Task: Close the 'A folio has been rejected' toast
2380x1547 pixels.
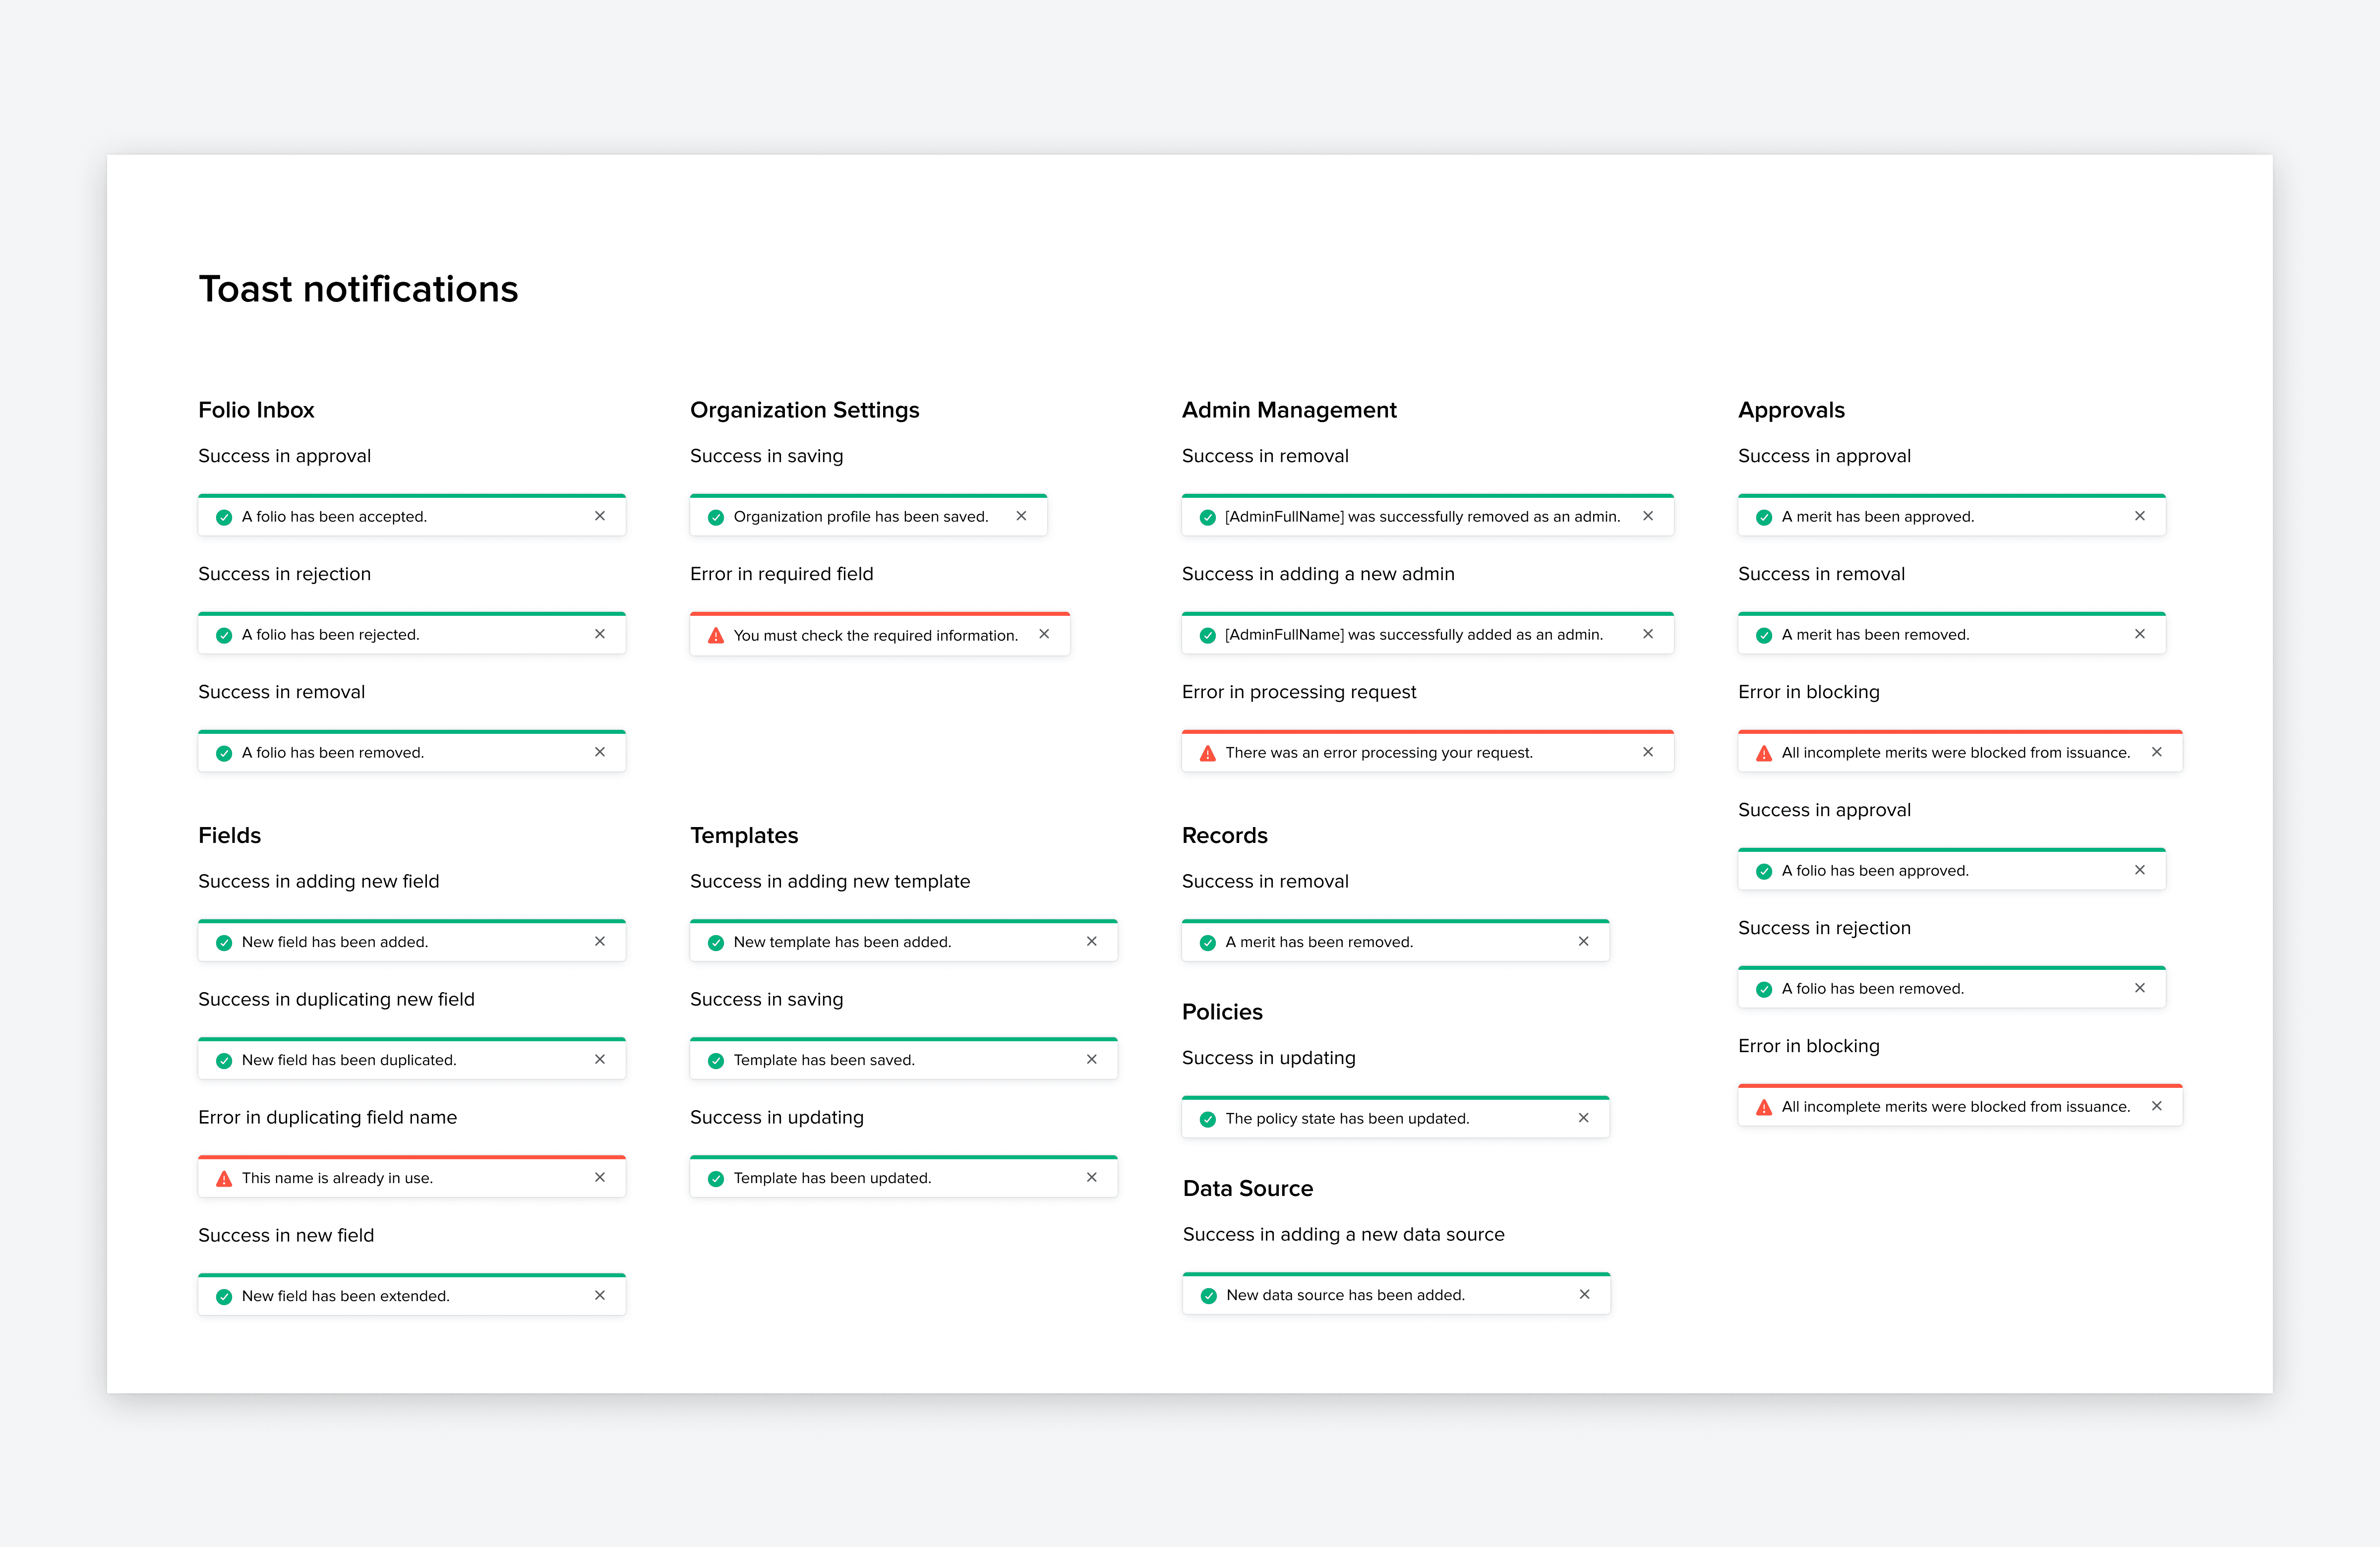Action: [x=600, y=634]
